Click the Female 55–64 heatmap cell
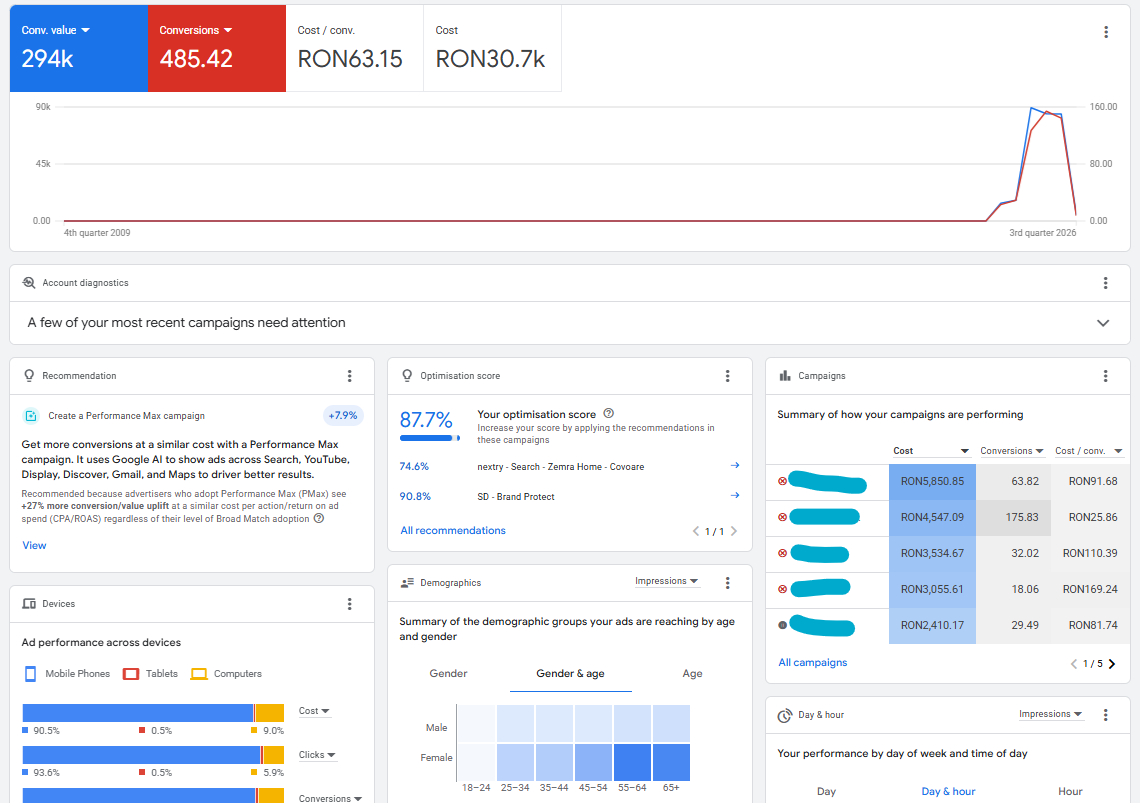1140x803 pixels. tap(632, 762)
